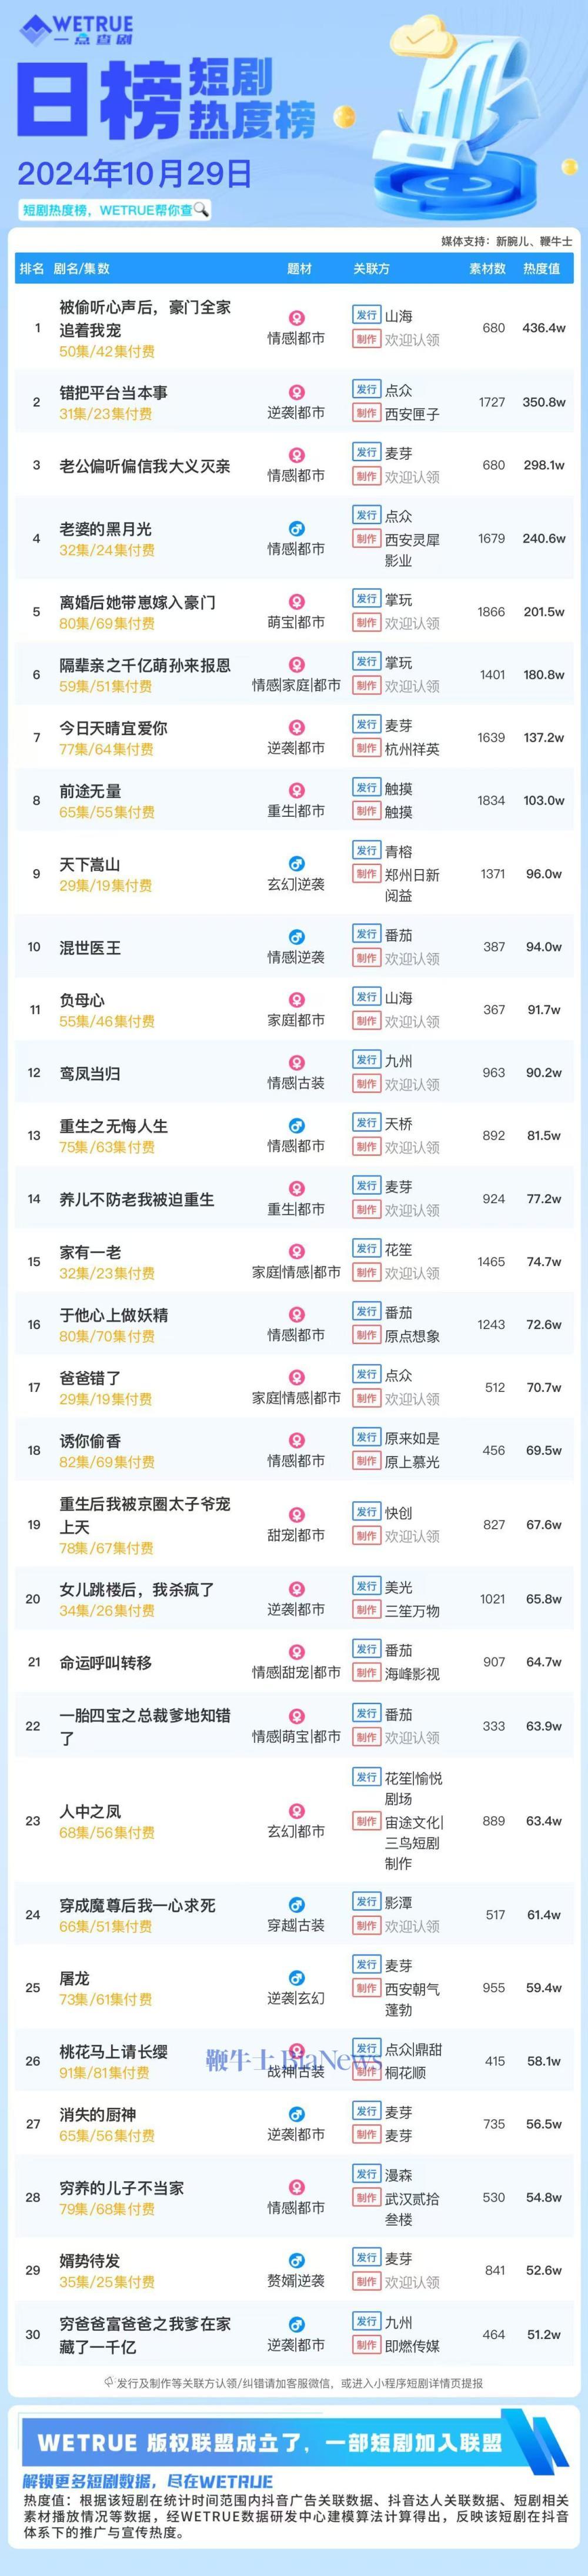The width and height of the screenshot is (588, 2576).
Task: Select the 排名 column header
Action: pos(32,268)
